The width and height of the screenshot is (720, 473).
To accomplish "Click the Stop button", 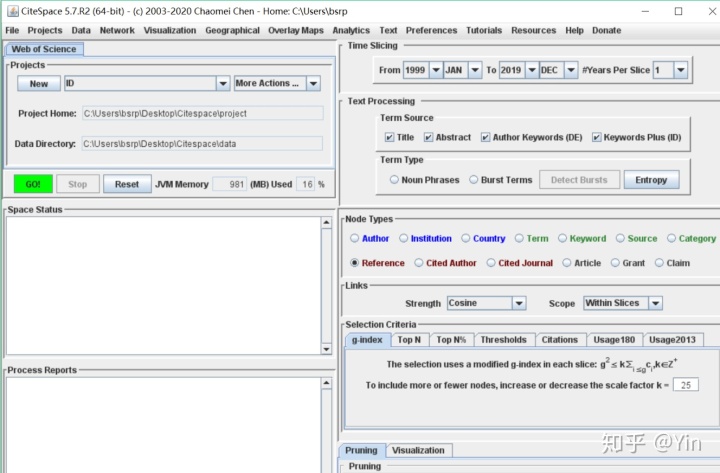I will (78, 184).
